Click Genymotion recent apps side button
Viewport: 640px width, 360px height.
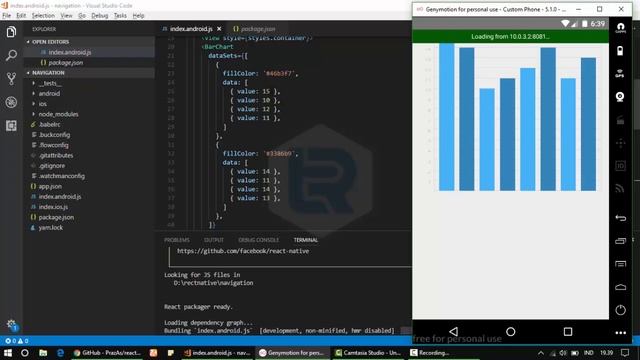620,241
